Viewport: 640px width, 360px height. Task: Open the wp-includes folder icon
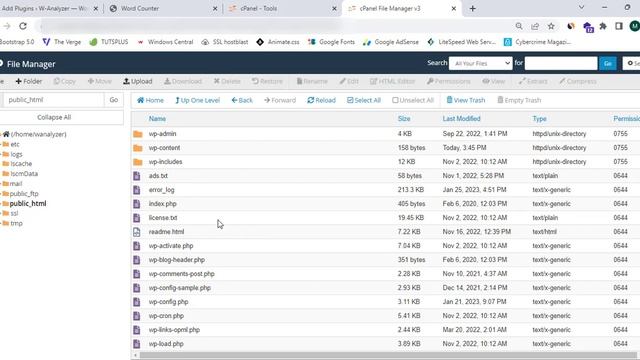138,162
